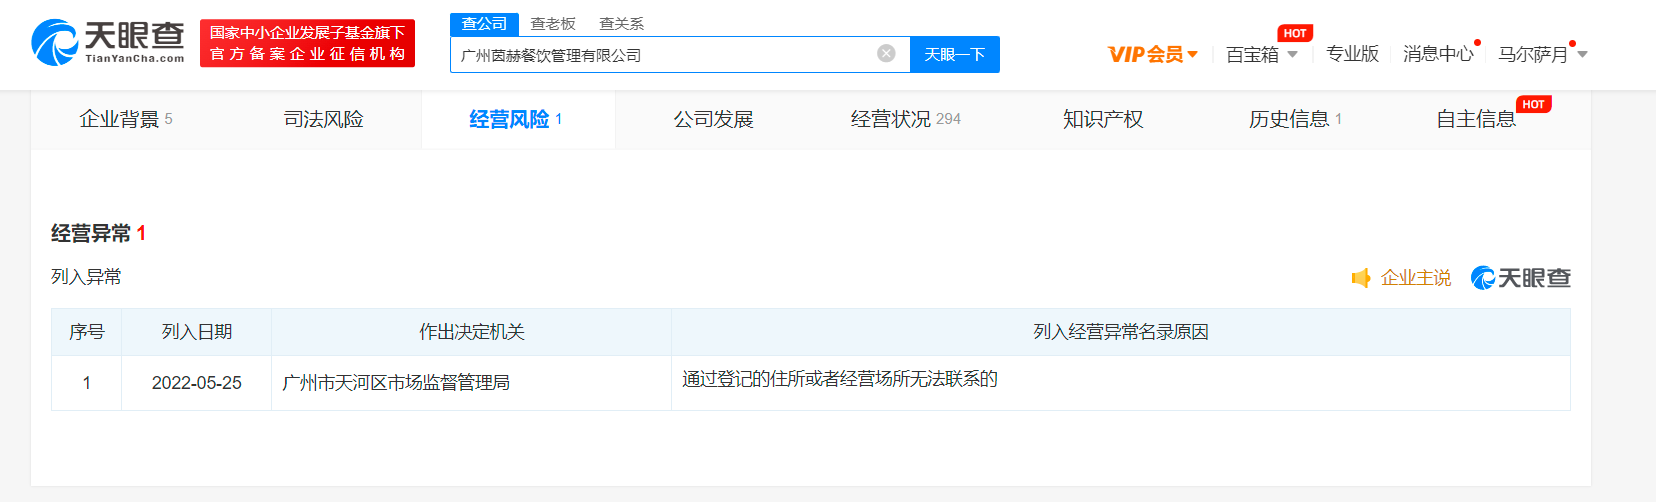Click the red official agency banner
The image size is (1656, 502).
[307, 43]
